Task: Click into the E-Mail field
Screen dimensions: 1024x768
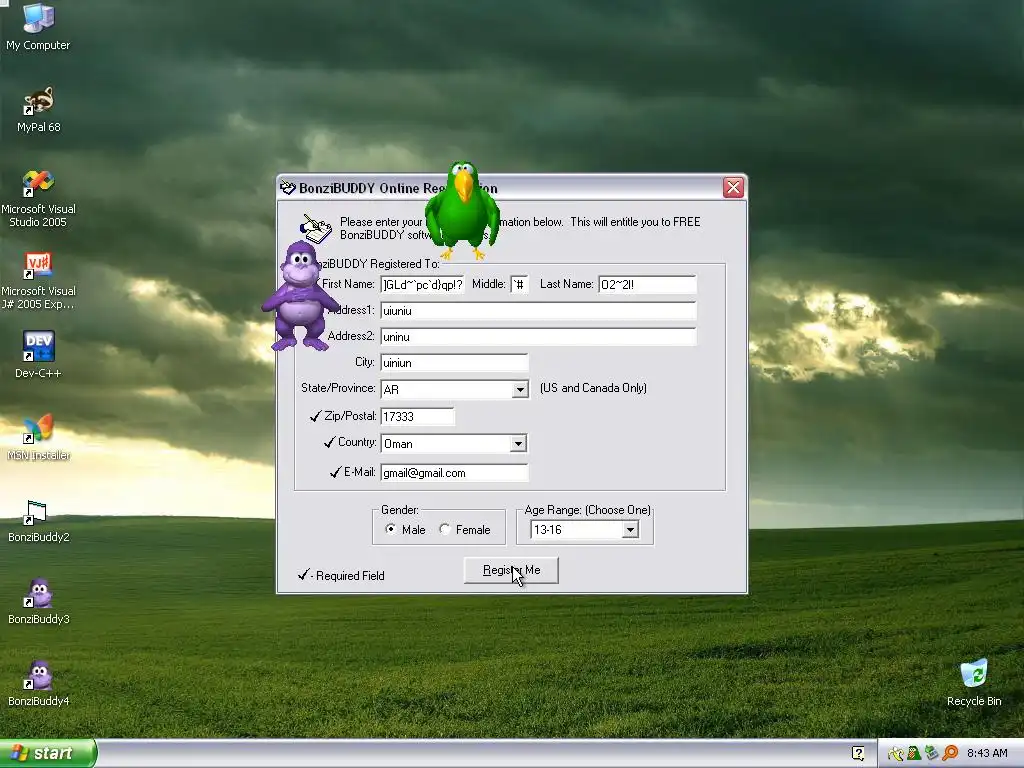Action: click(454, 472)
